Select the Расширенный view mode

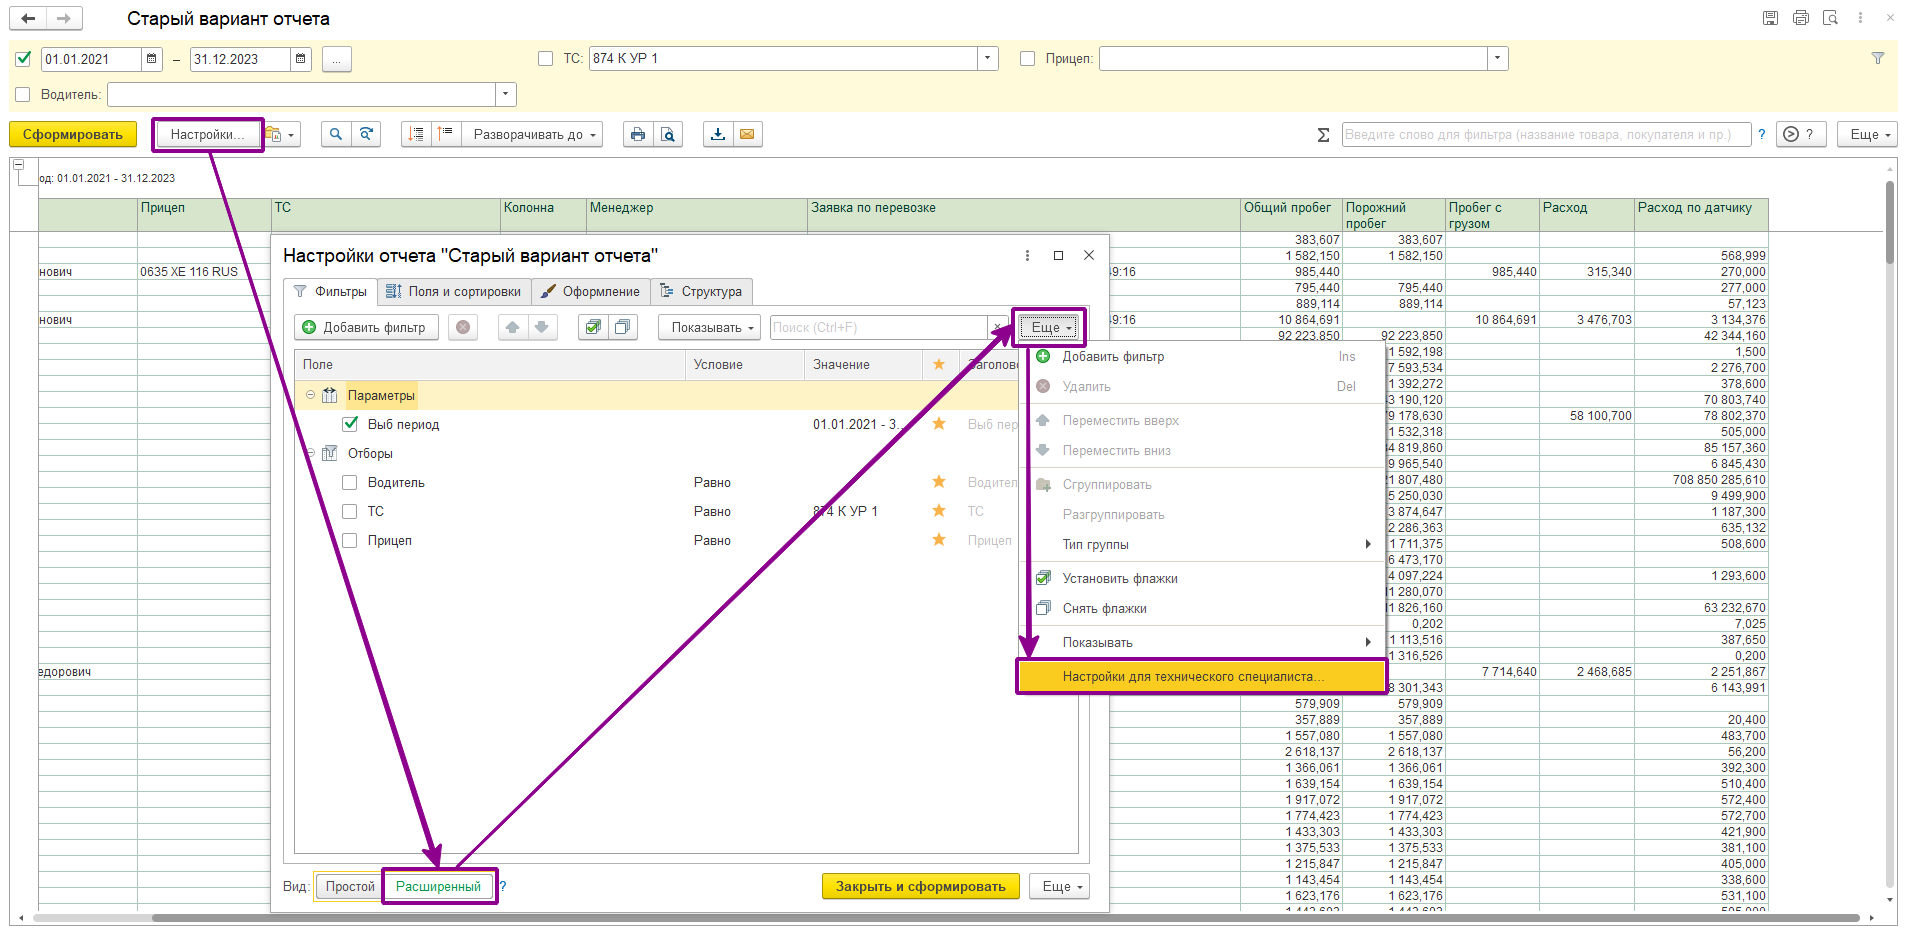439,886
